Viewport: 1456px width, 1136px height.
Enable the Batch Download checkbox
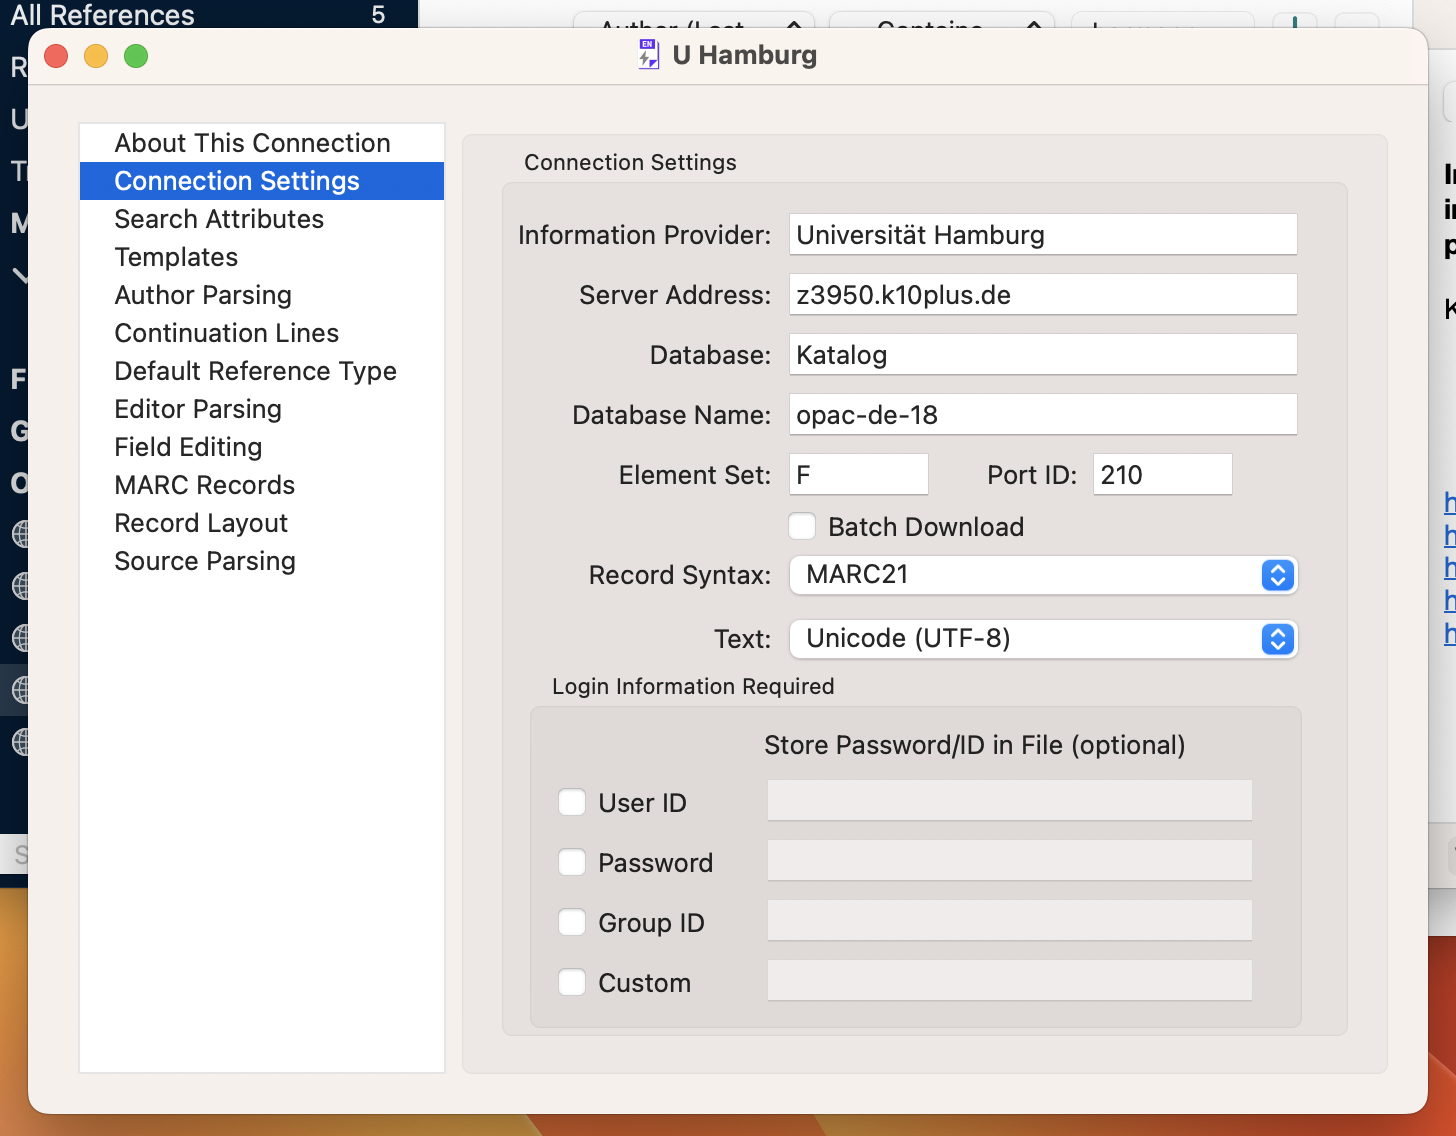[x=802, y=526]
